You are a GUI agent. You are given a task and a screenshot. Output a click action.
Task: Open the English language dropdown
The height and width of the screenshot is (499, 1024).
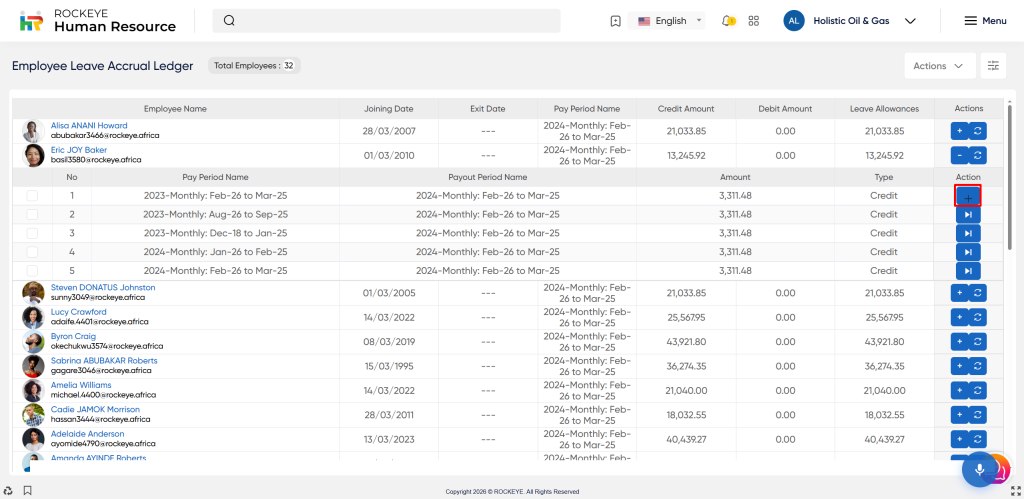click(670, 21)
